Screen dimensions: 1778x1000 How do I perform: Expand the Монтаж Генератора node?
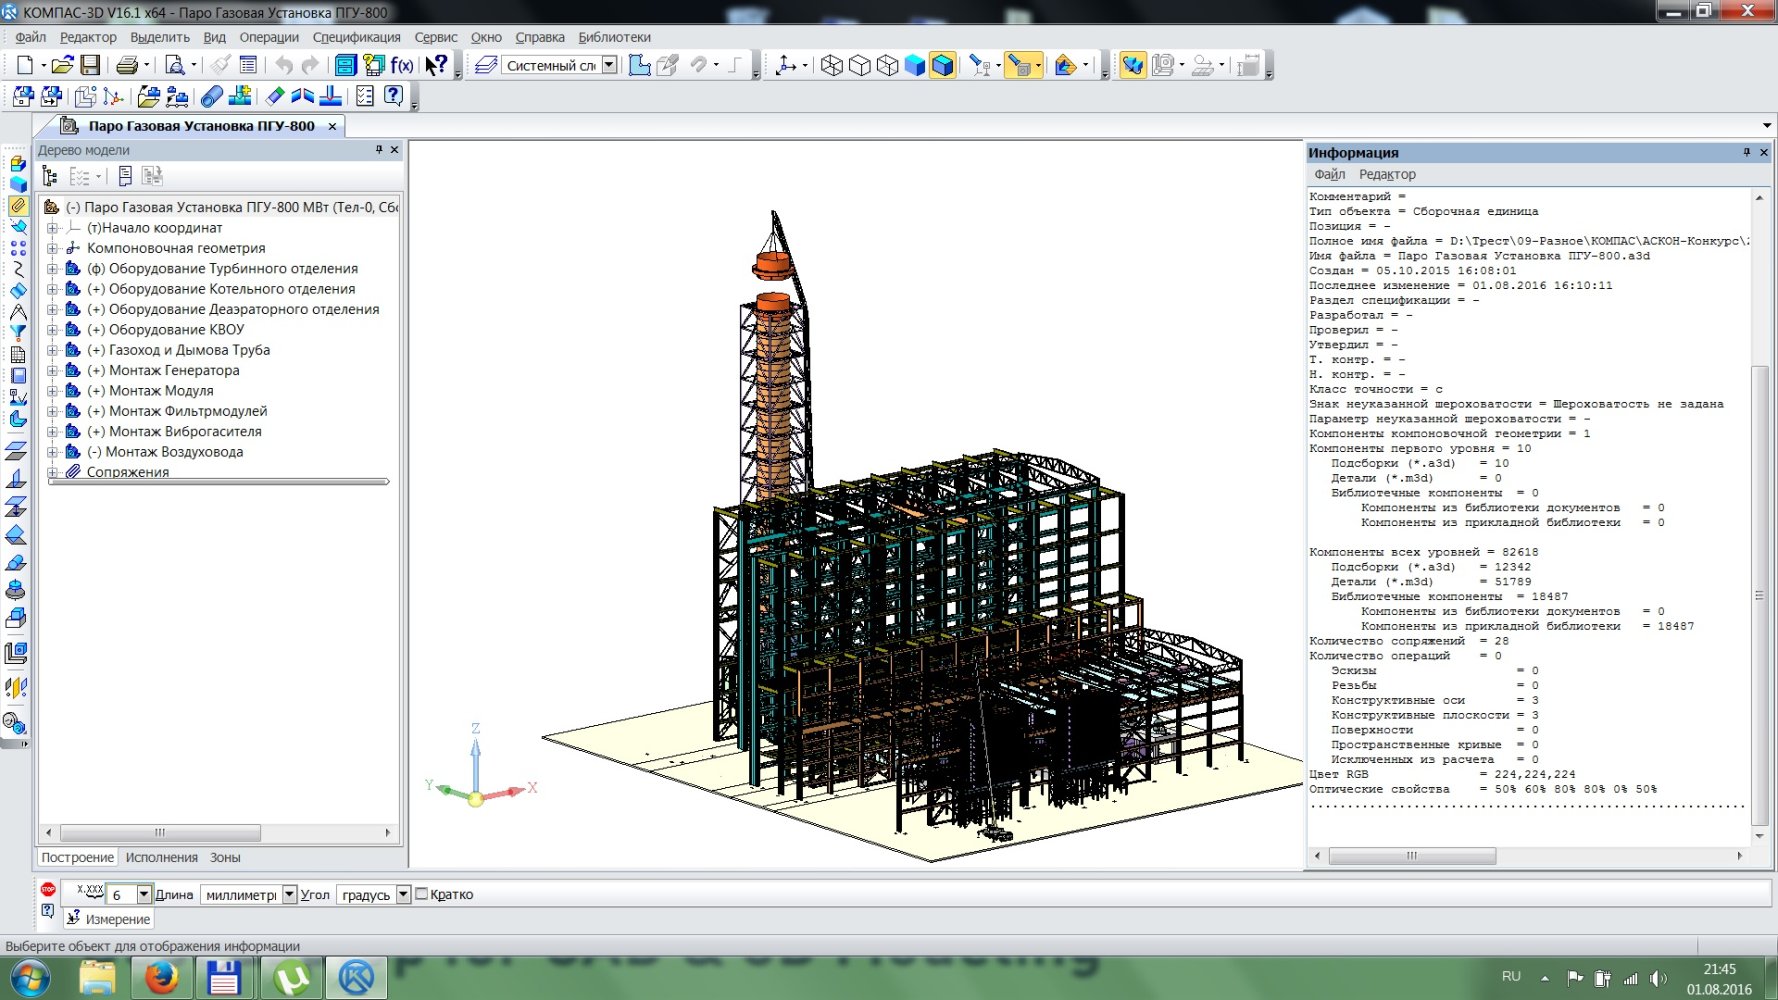pyautogui.click(x=53, y=370)
